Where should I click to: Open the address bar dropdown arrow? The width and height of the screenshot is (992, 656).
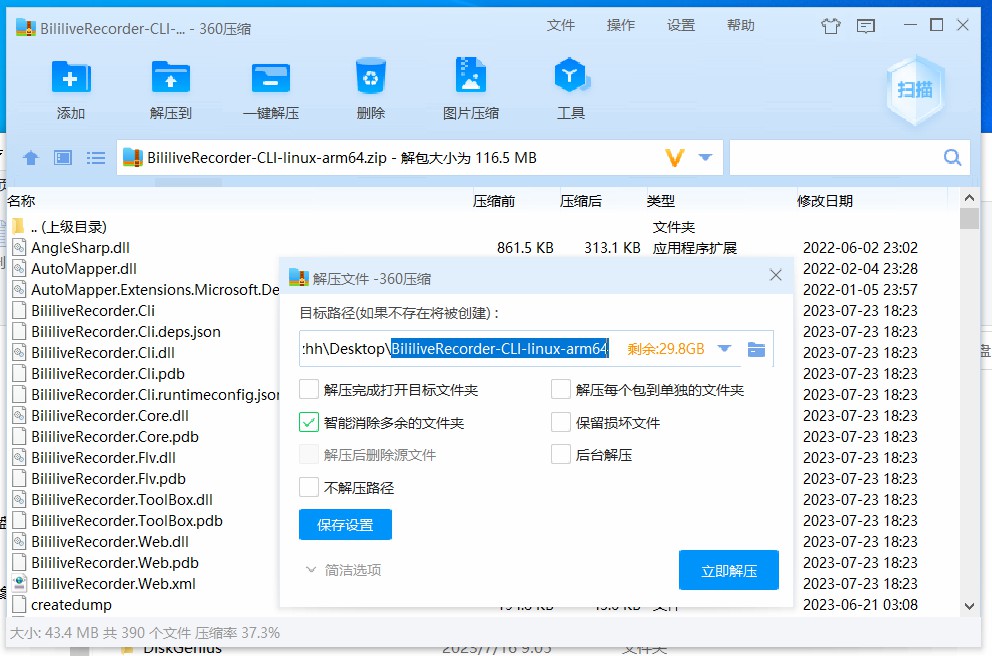705,158
